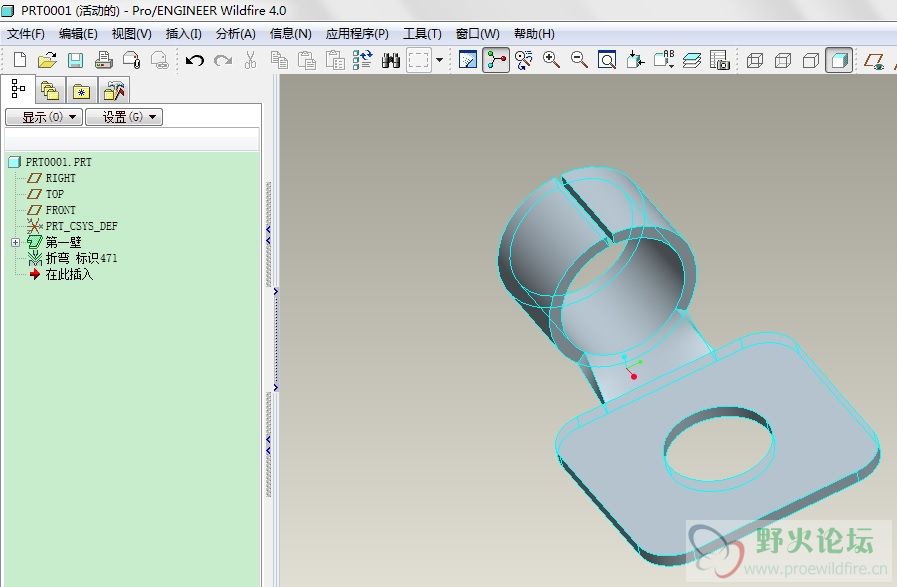Click the Zoom In magnifier icon
The image size is (897, 587).
pos(551,60)
